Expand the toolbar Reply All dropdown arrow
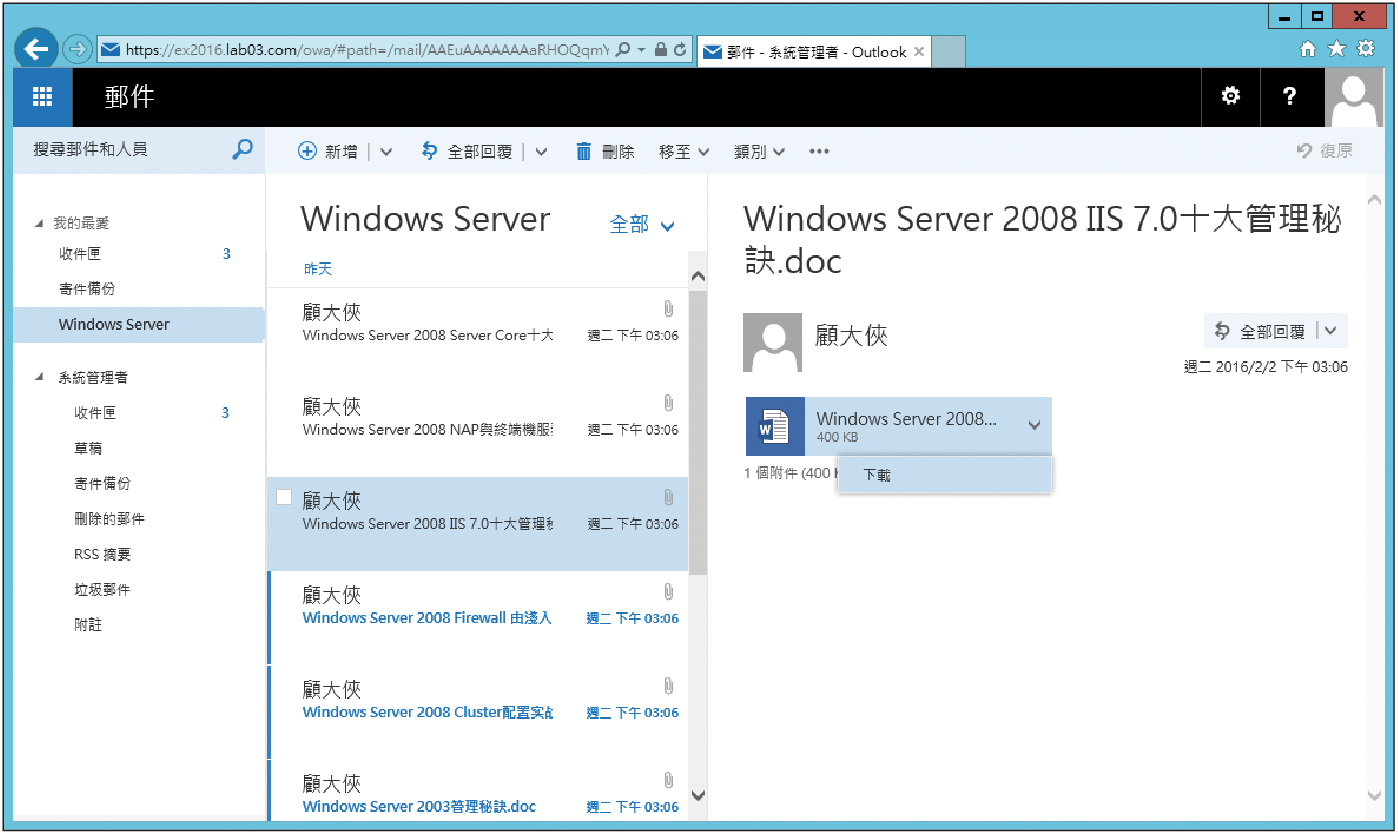 [541, 152]
